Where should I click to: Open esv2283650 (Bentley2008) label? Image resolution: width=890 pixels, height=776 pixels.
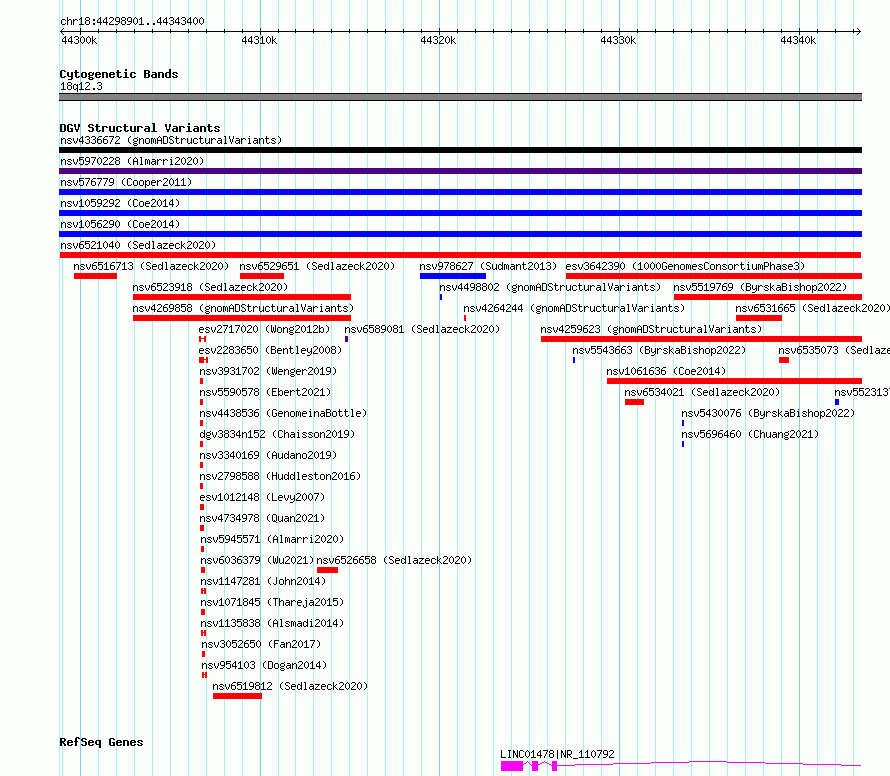(x=270, y=350)
